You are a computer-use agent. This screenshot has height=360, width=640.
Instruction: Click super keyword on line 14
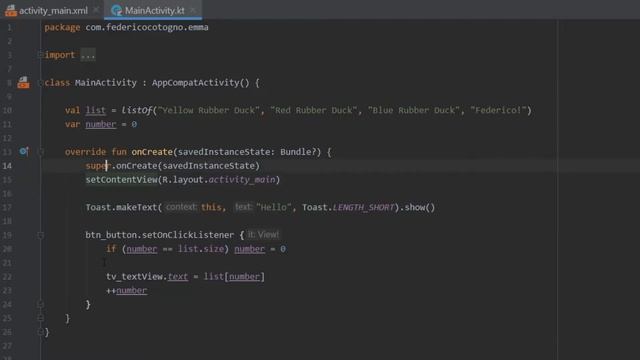[x=98, y=166]
